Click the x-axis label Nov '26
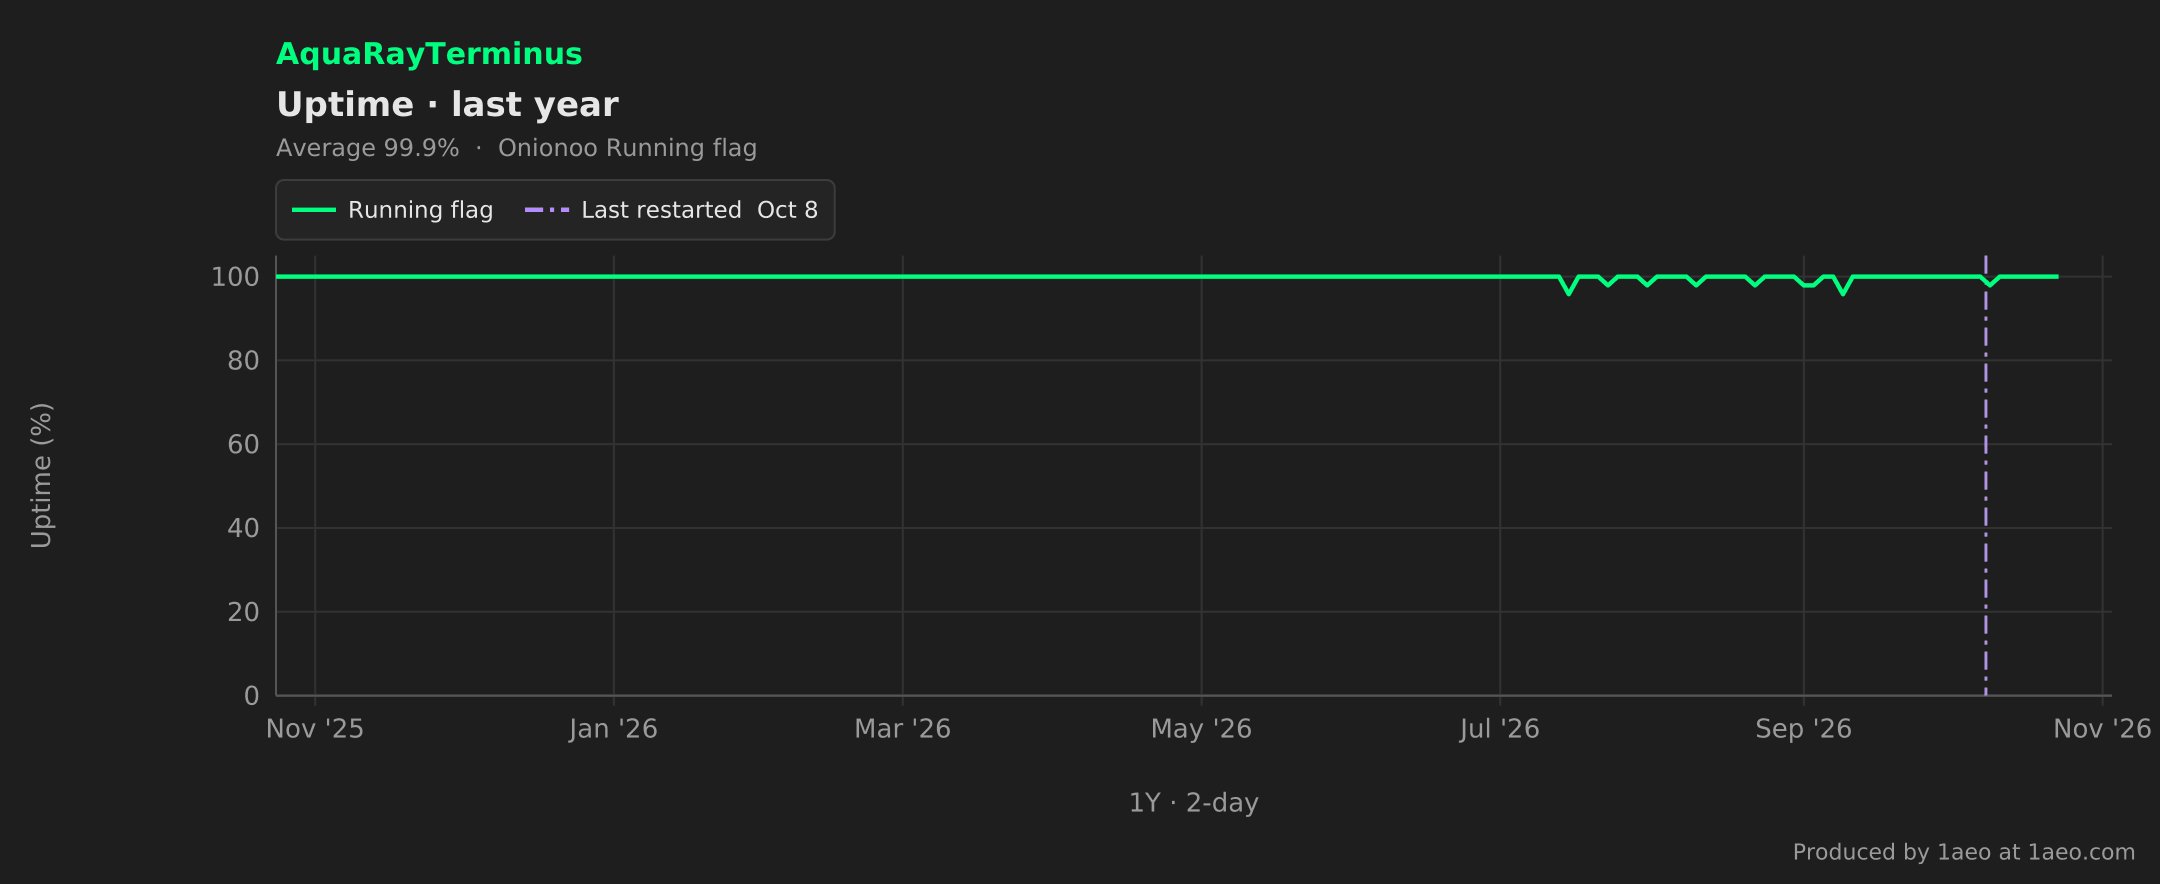 2102,729
